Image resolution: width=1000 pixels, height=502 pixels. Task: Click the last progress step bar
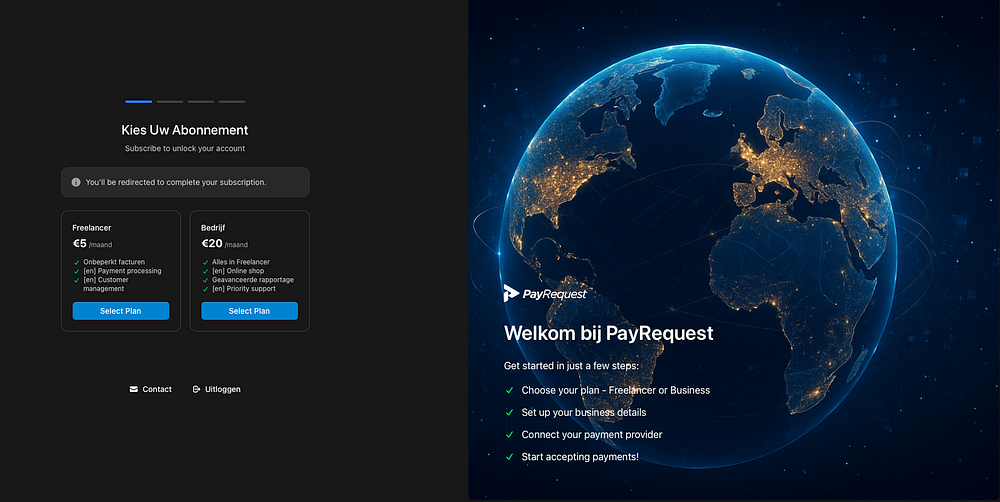pyautogui.click(x=232, y=101)
